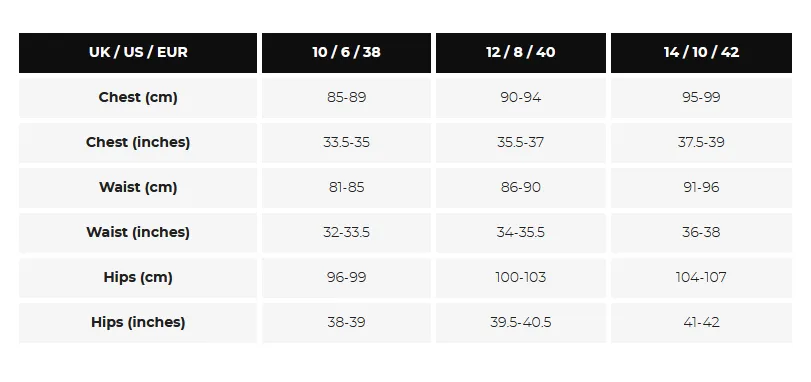Screen dimensions: 811x382
Task: Click the 81-85 waist cm cell
Action: click(346, 188)
